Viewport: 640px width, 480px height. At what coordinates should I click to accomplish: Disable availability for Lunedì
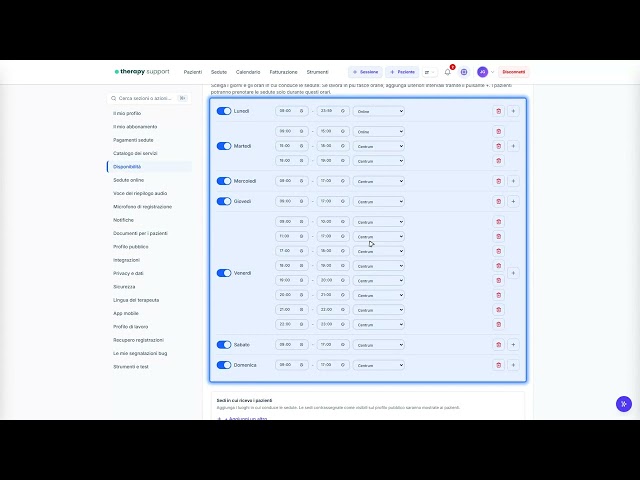224,111
